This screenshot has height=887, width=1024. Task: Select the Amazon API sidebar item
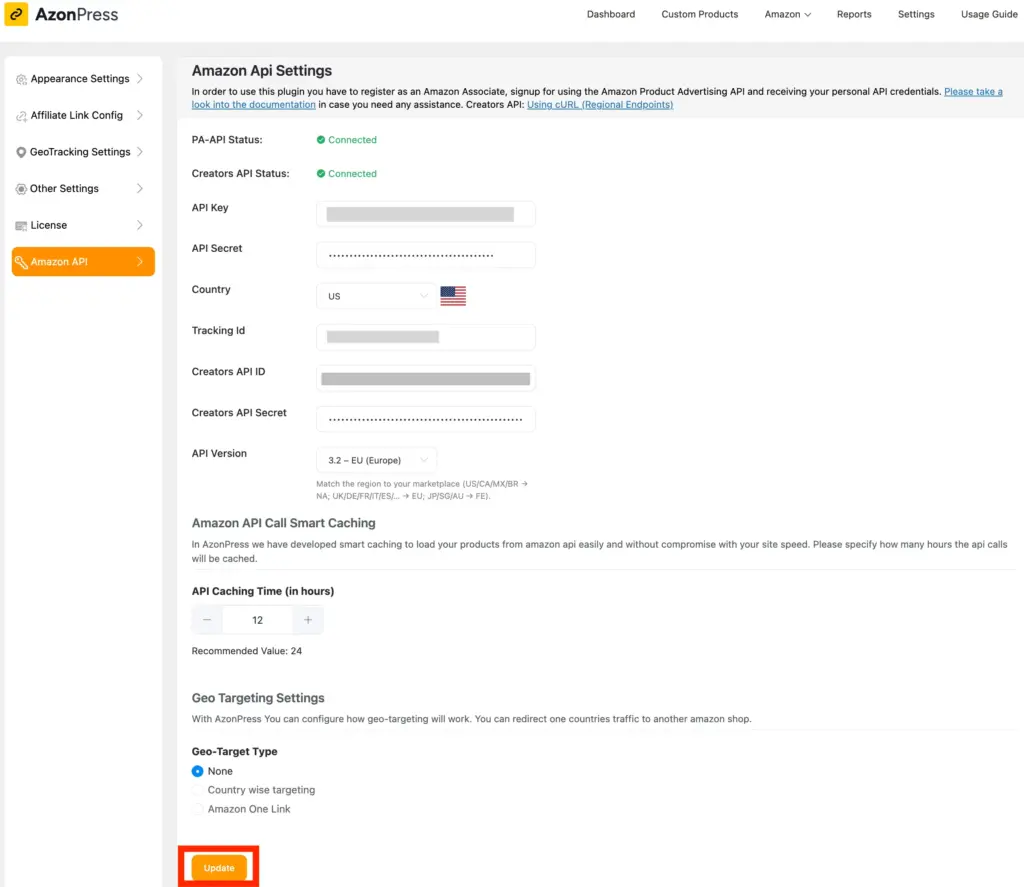(83, 261)
